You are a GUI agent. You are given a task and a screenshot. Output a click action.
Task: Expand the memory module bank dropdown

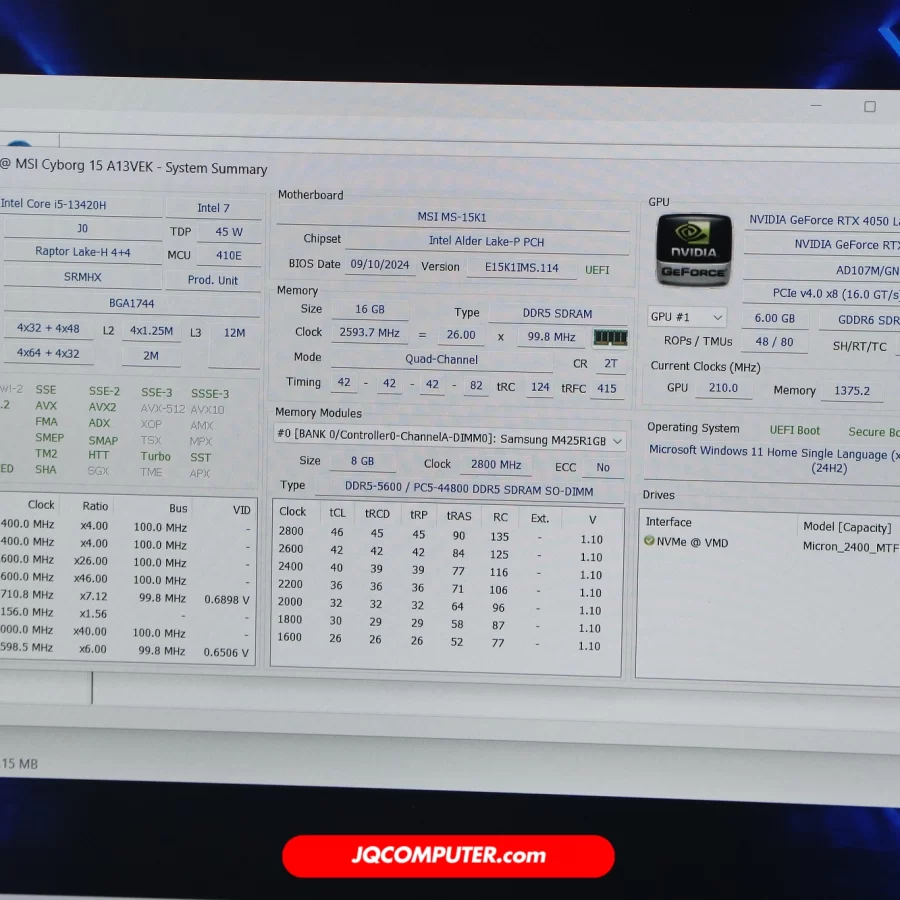617,441
